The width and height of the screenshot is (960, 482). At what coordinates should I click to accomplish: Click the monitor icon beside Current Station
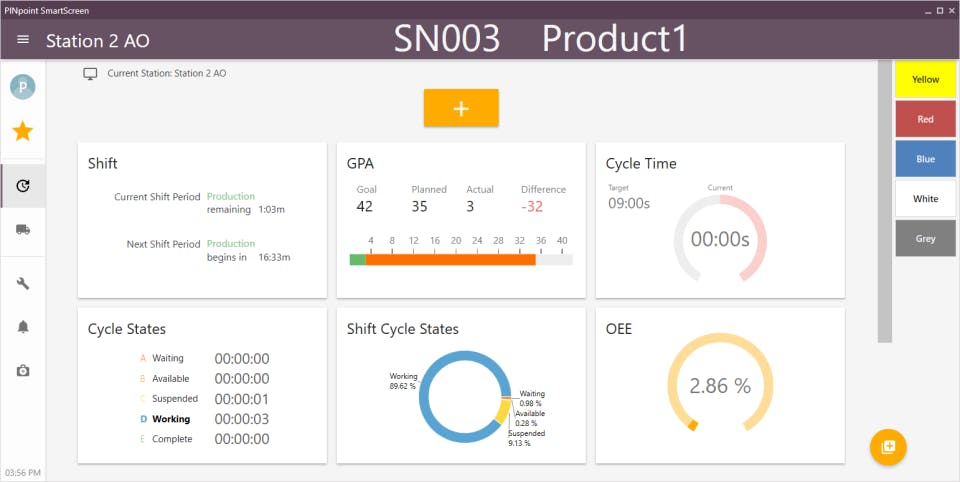tap(91, 74)
